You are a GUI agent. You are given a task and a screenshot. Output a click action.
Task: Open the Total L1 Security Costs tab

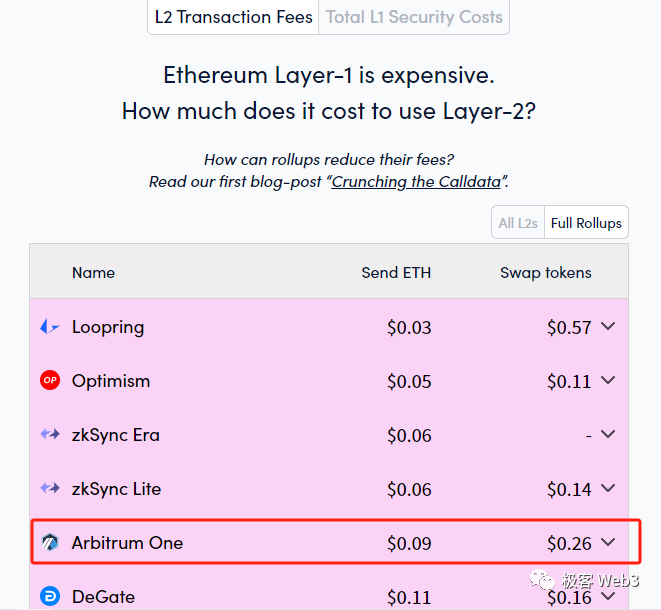(414, 17)
